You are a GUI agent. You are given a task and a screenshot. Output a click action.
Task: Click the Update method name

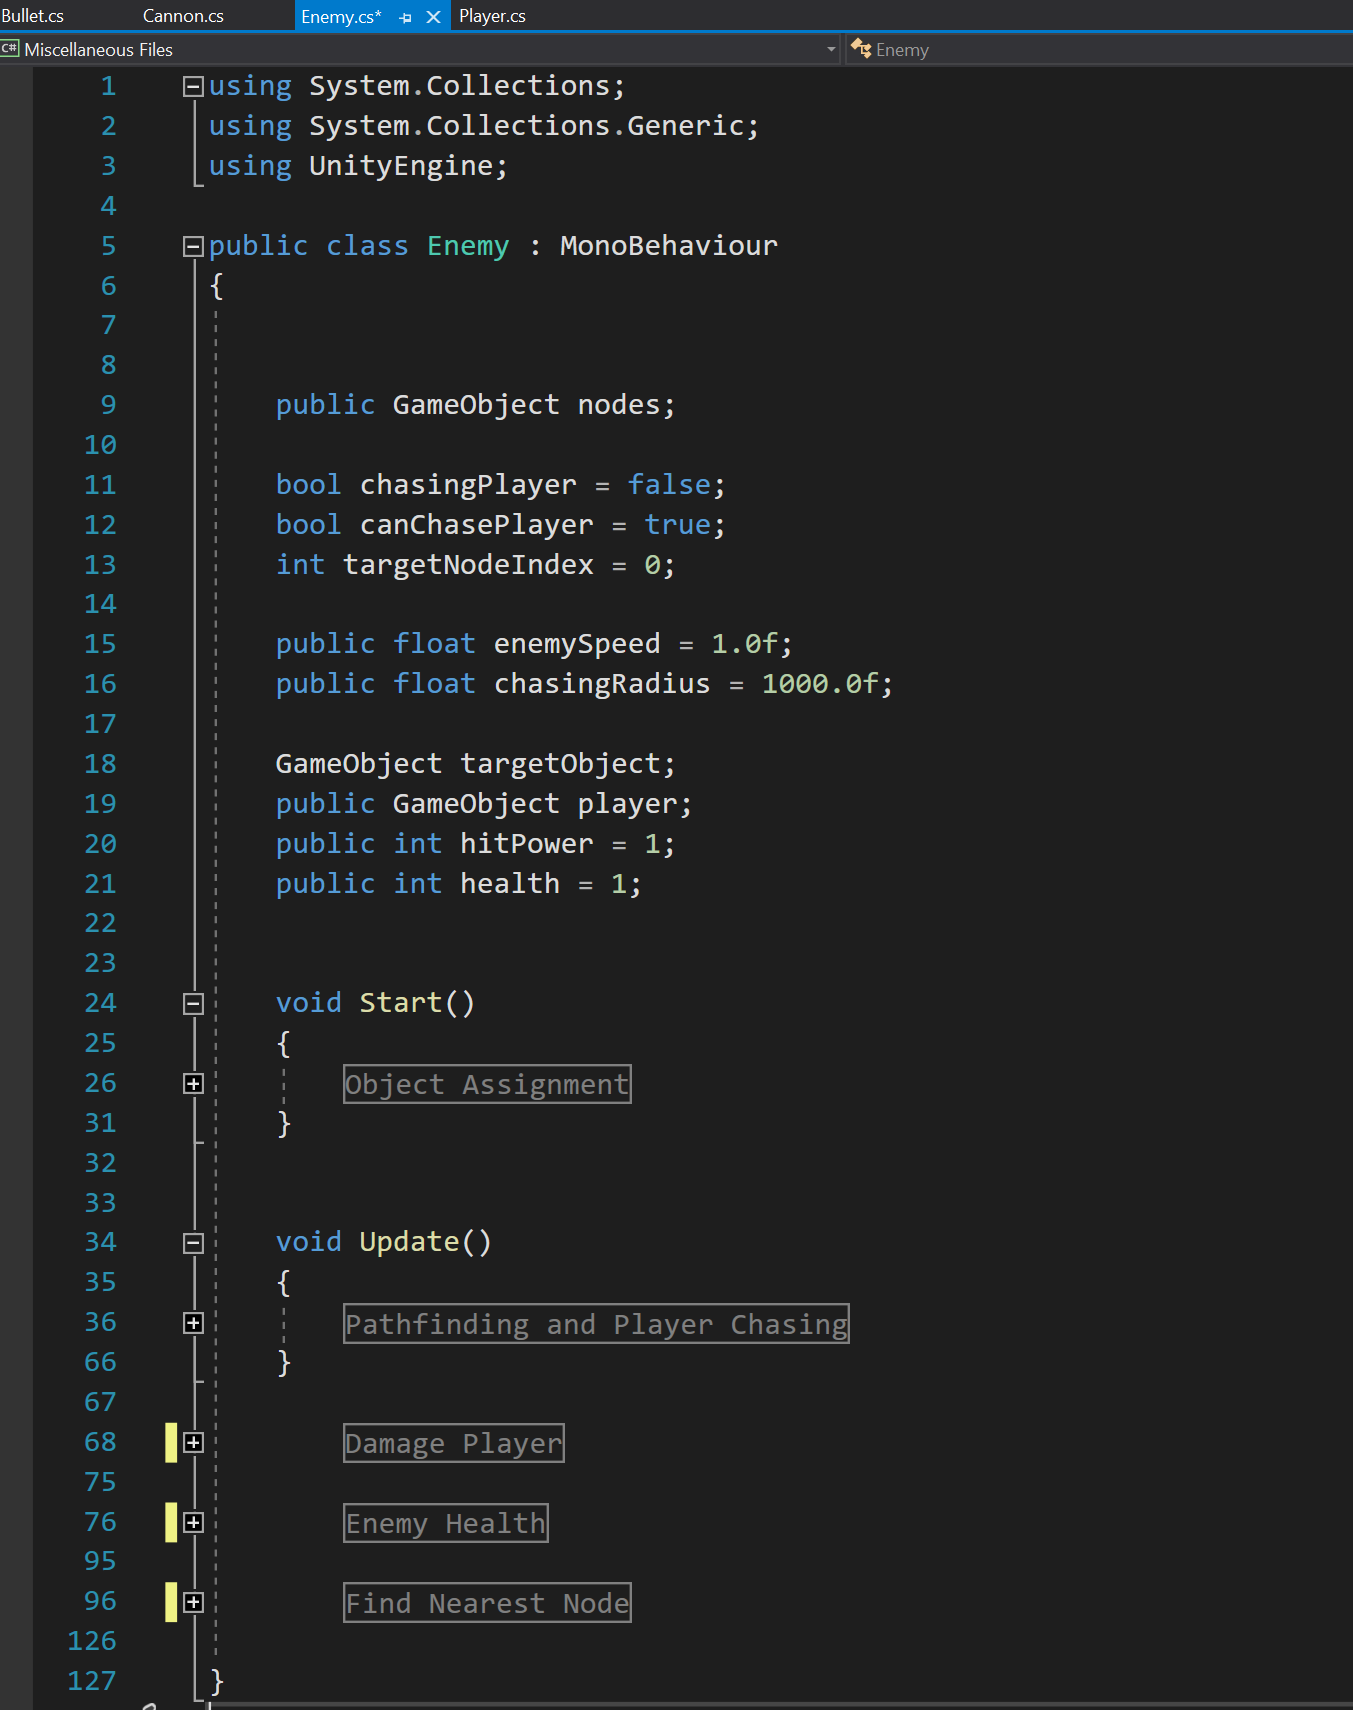tap(409, 1242)
